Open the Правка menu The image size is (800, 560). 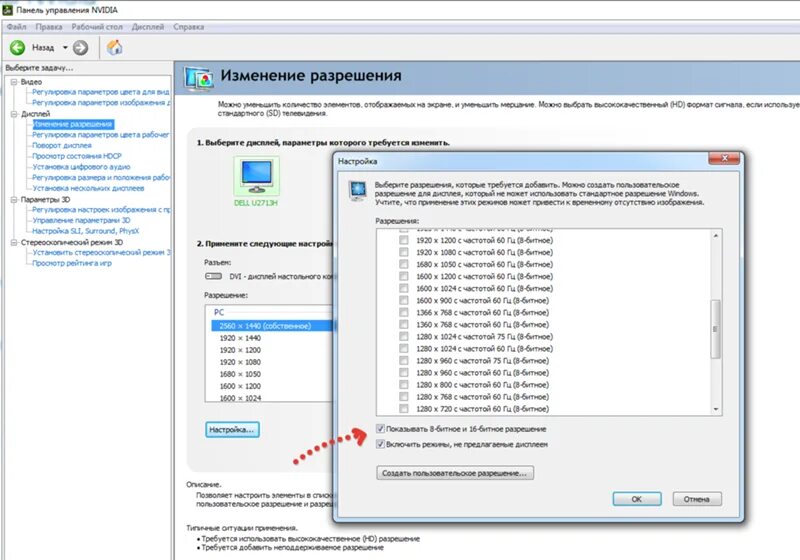(49, 27)
